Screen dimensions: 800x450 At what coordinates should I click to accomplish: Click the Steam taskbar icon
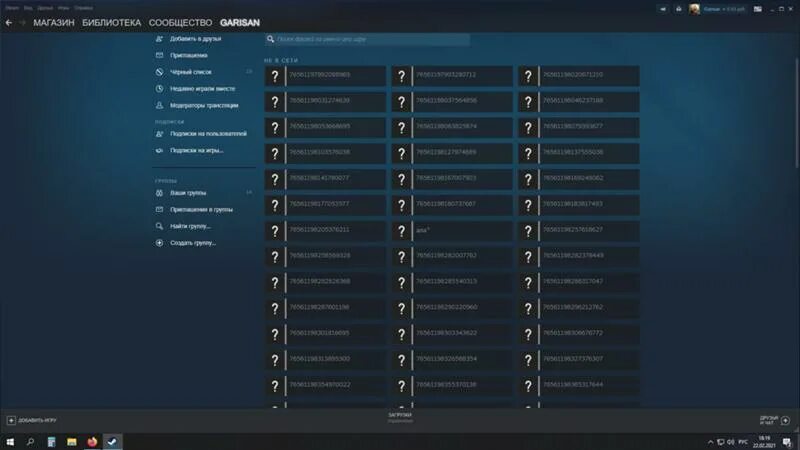(112, 442)
